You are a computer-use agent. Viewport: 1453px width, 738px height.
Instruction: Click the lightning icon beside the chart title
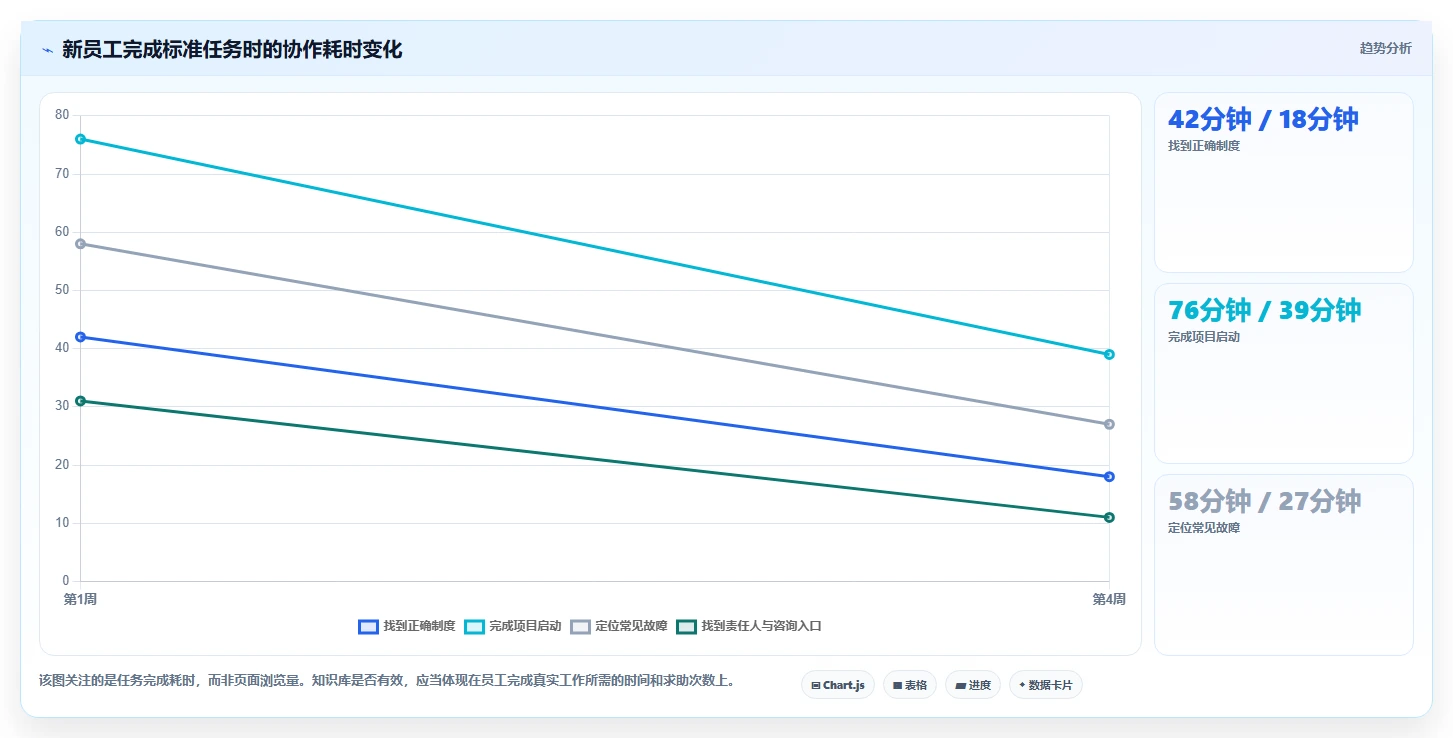47,50
